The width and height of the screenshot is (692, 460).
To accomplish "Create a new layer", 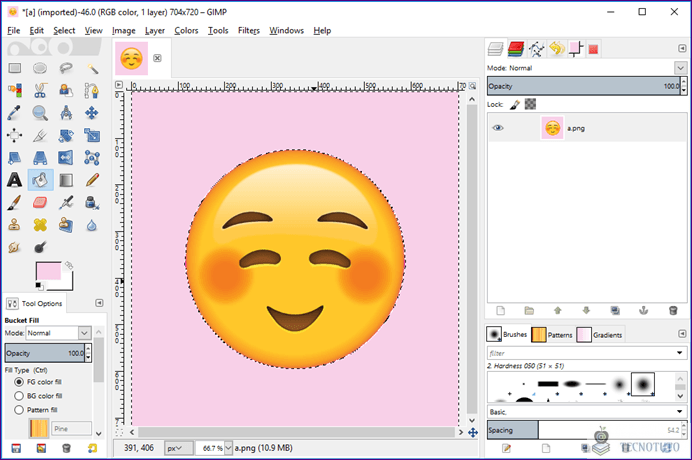I will [500, 311].
